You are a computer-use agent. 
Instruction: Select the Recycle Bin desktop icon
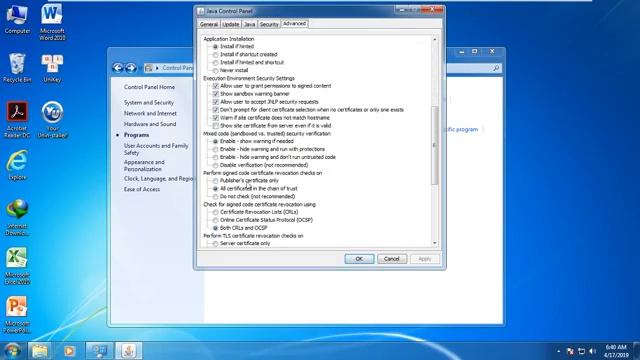pos(17,68)
